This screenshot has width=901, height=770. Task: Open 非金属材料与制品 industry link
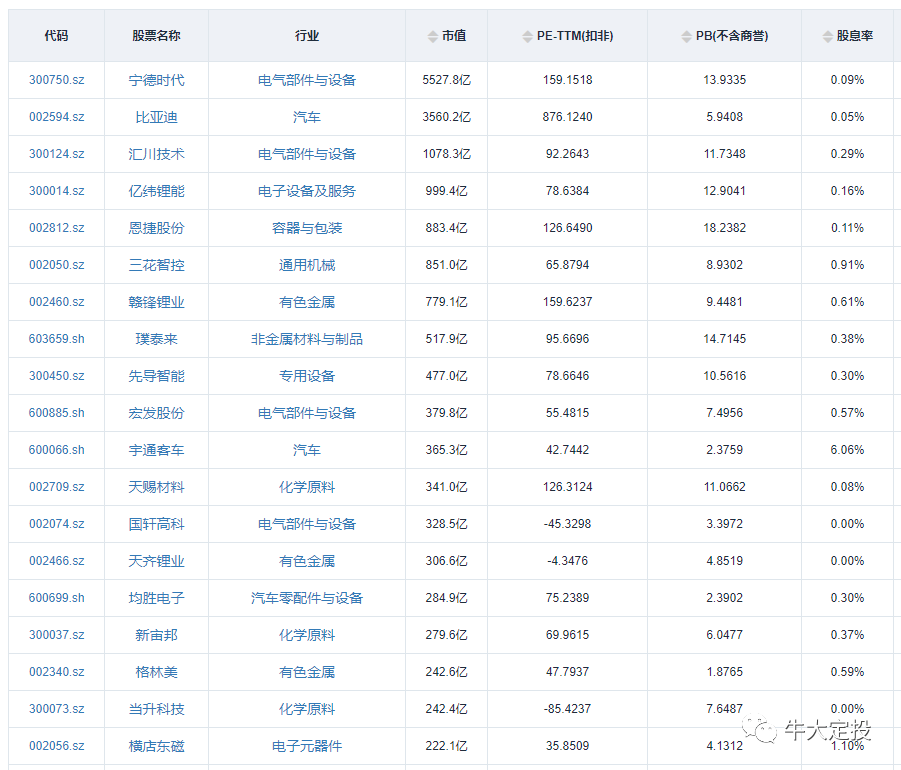click(307, 339)
